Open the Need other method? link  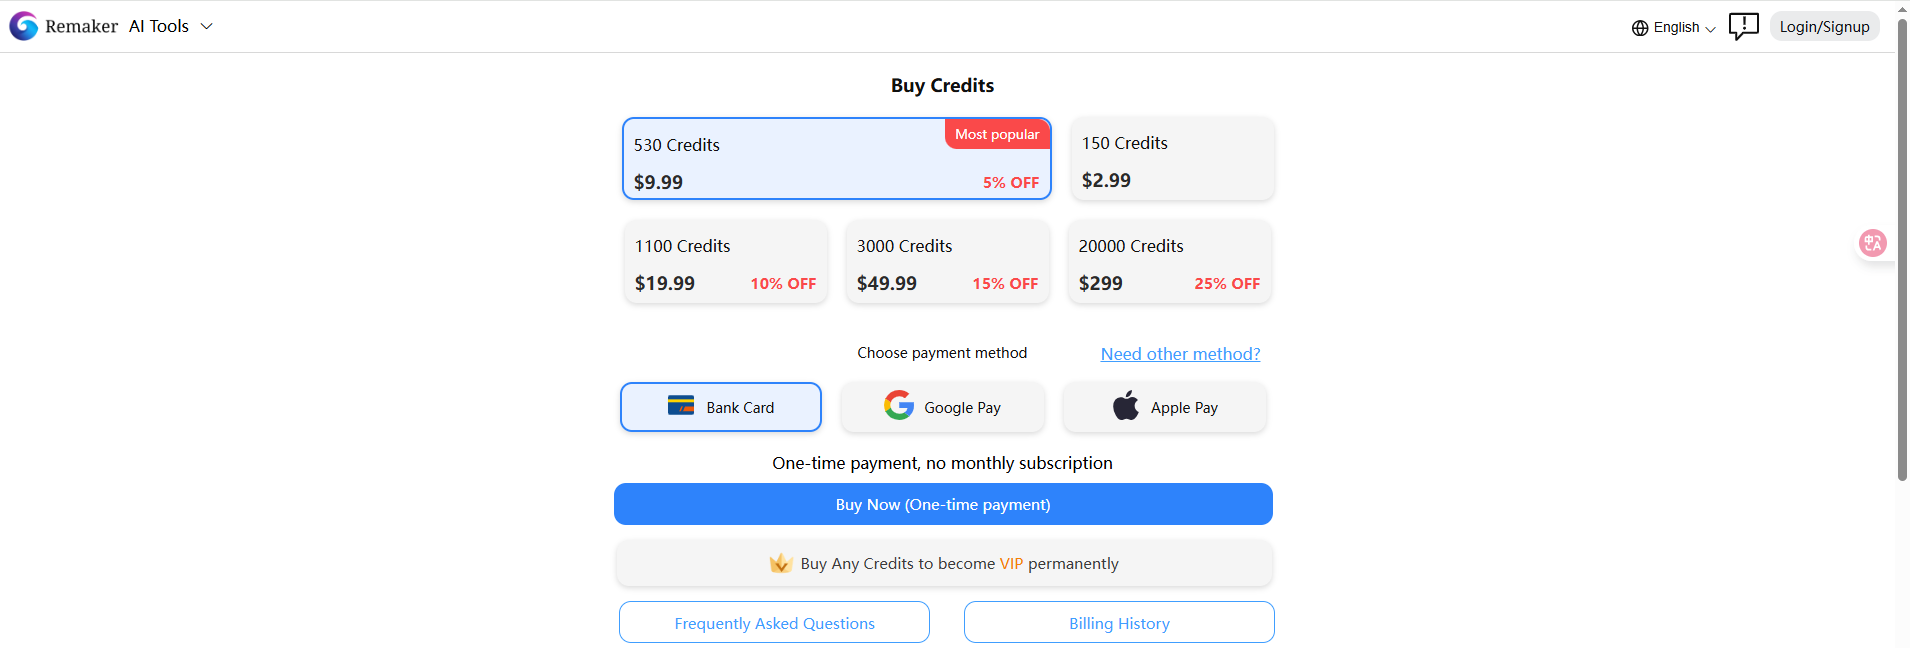[1180, 354]
